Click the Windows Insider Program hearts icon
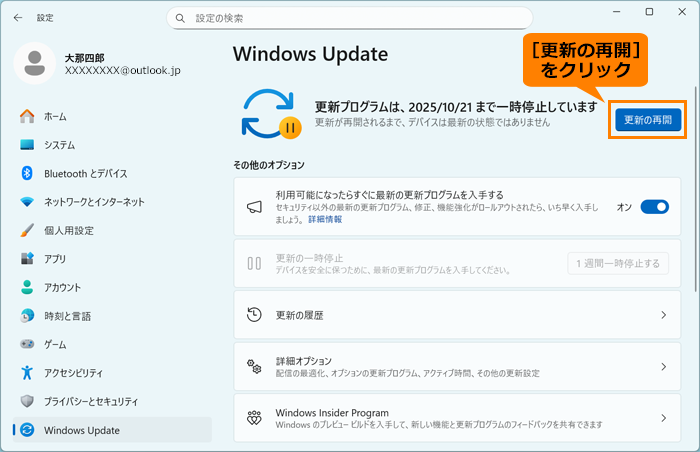The width and height of the screenshot is (700, 452). pyautogui.click(x=254, y=418)
